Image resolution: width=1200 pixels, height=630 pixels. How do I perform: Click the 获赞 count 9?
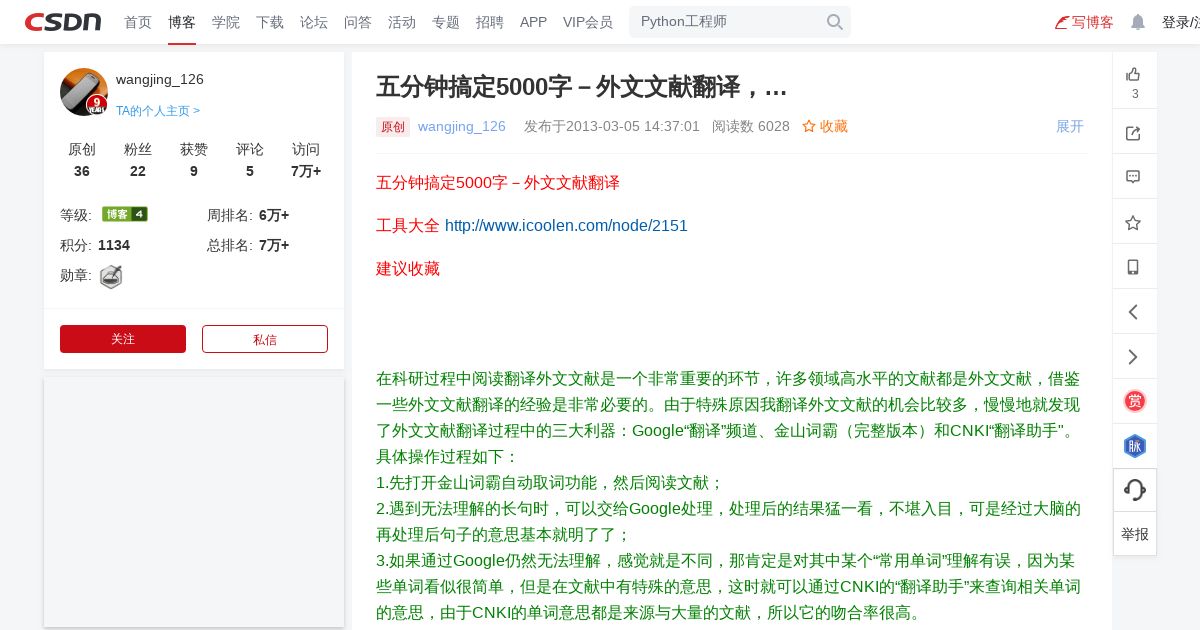(194, 171)
